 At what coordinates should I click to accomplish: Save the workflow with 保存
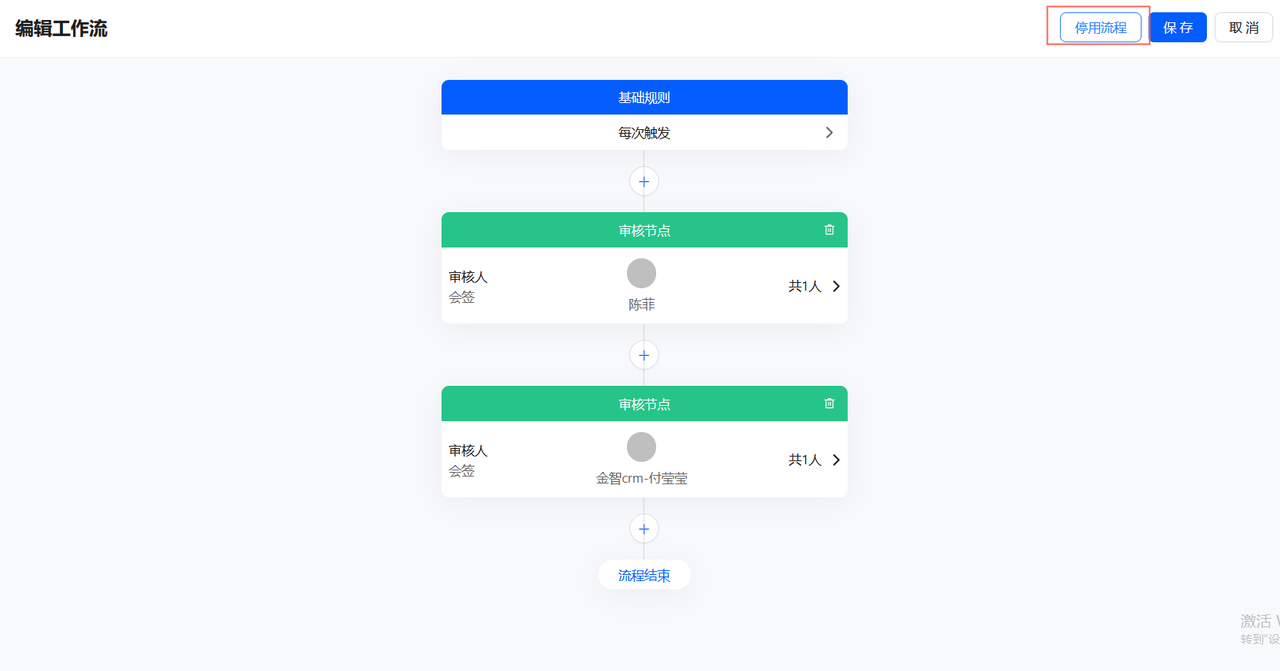[x=1178, y=27]
